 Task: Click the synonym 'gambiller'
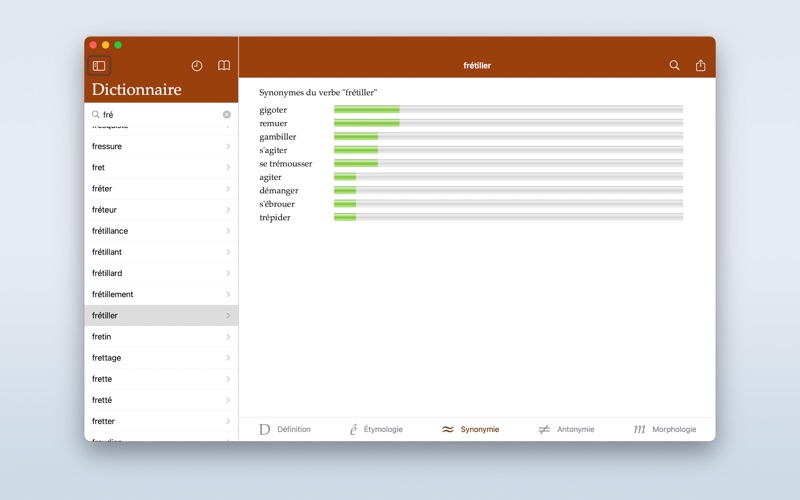point(278,137)
